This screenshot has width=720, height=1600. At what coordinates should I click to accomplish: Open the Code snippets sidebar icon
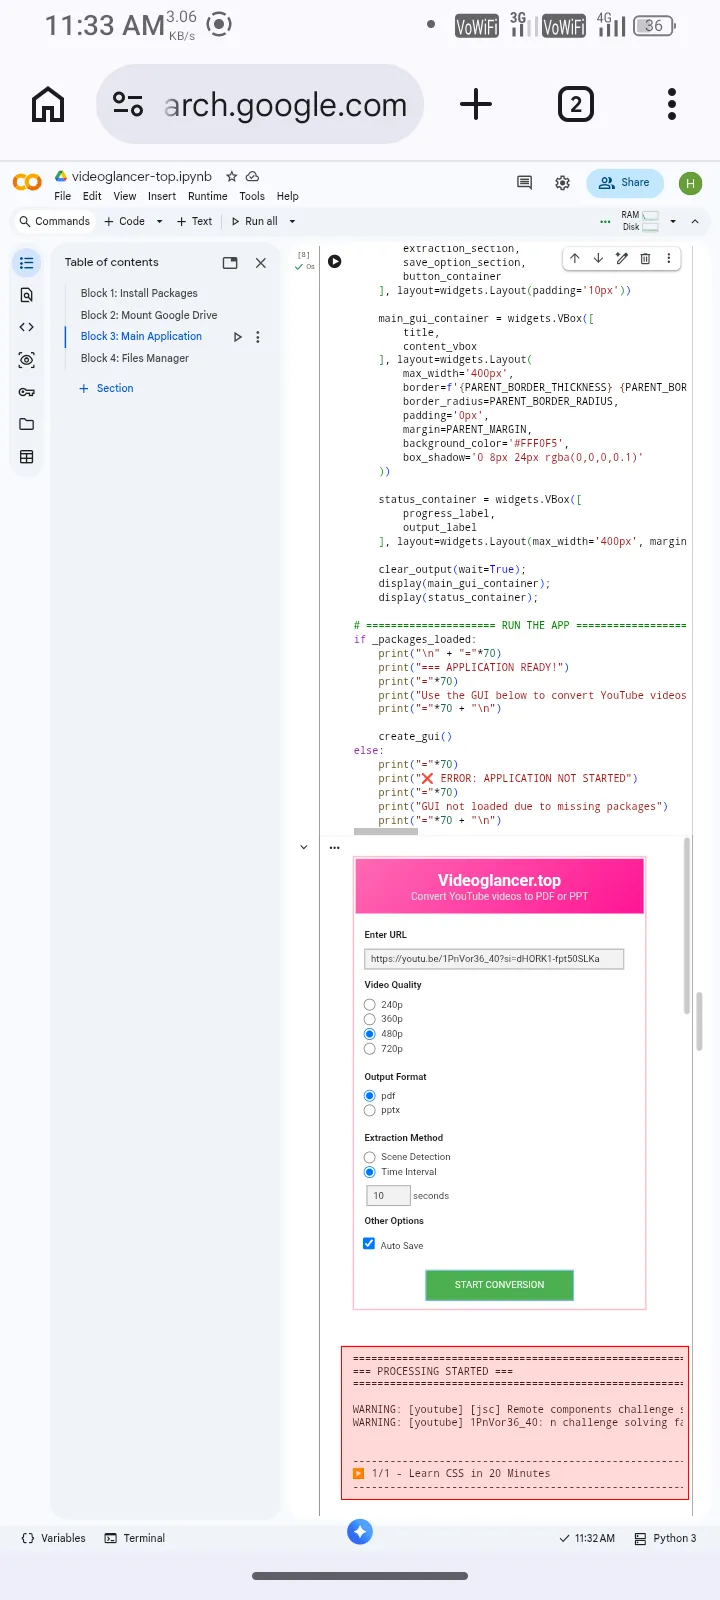[27, 327]
